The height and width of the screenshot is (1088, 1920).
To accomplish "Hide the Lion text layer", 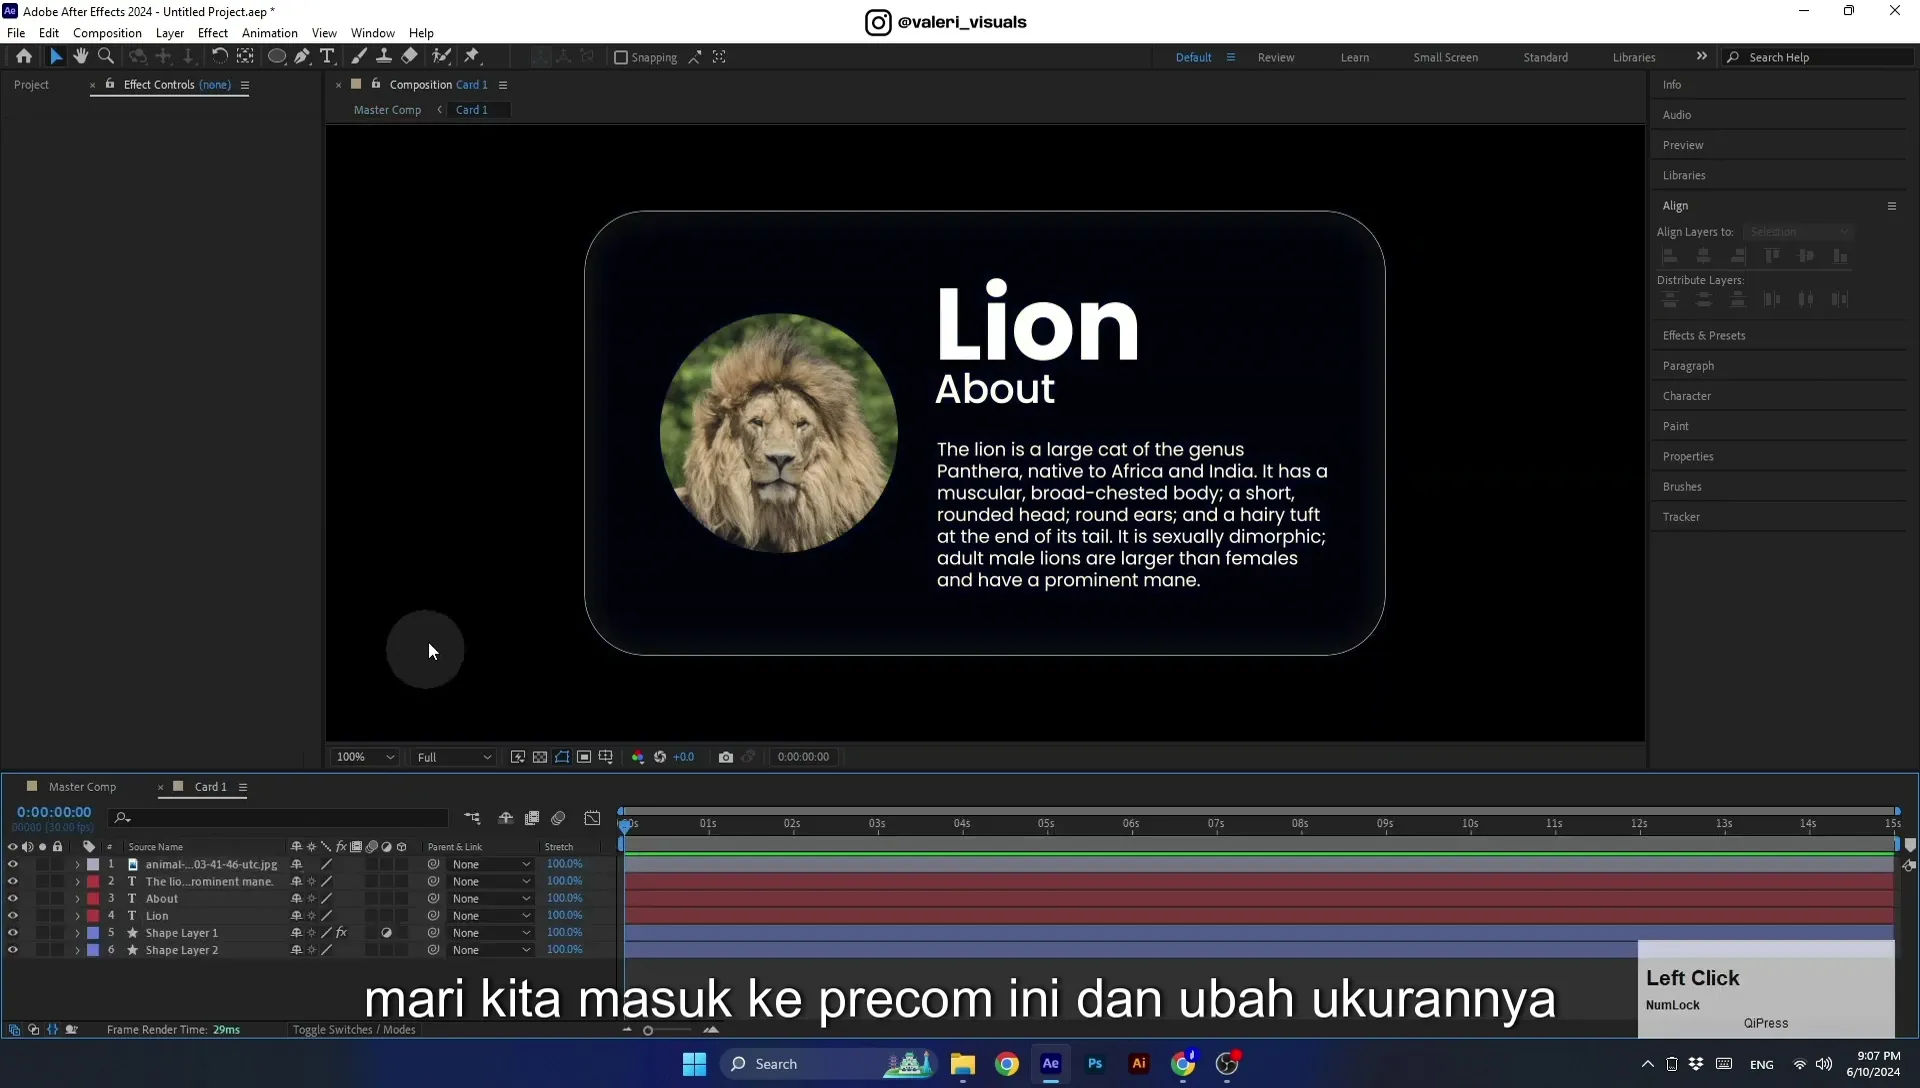I will [x=13, y=915].
